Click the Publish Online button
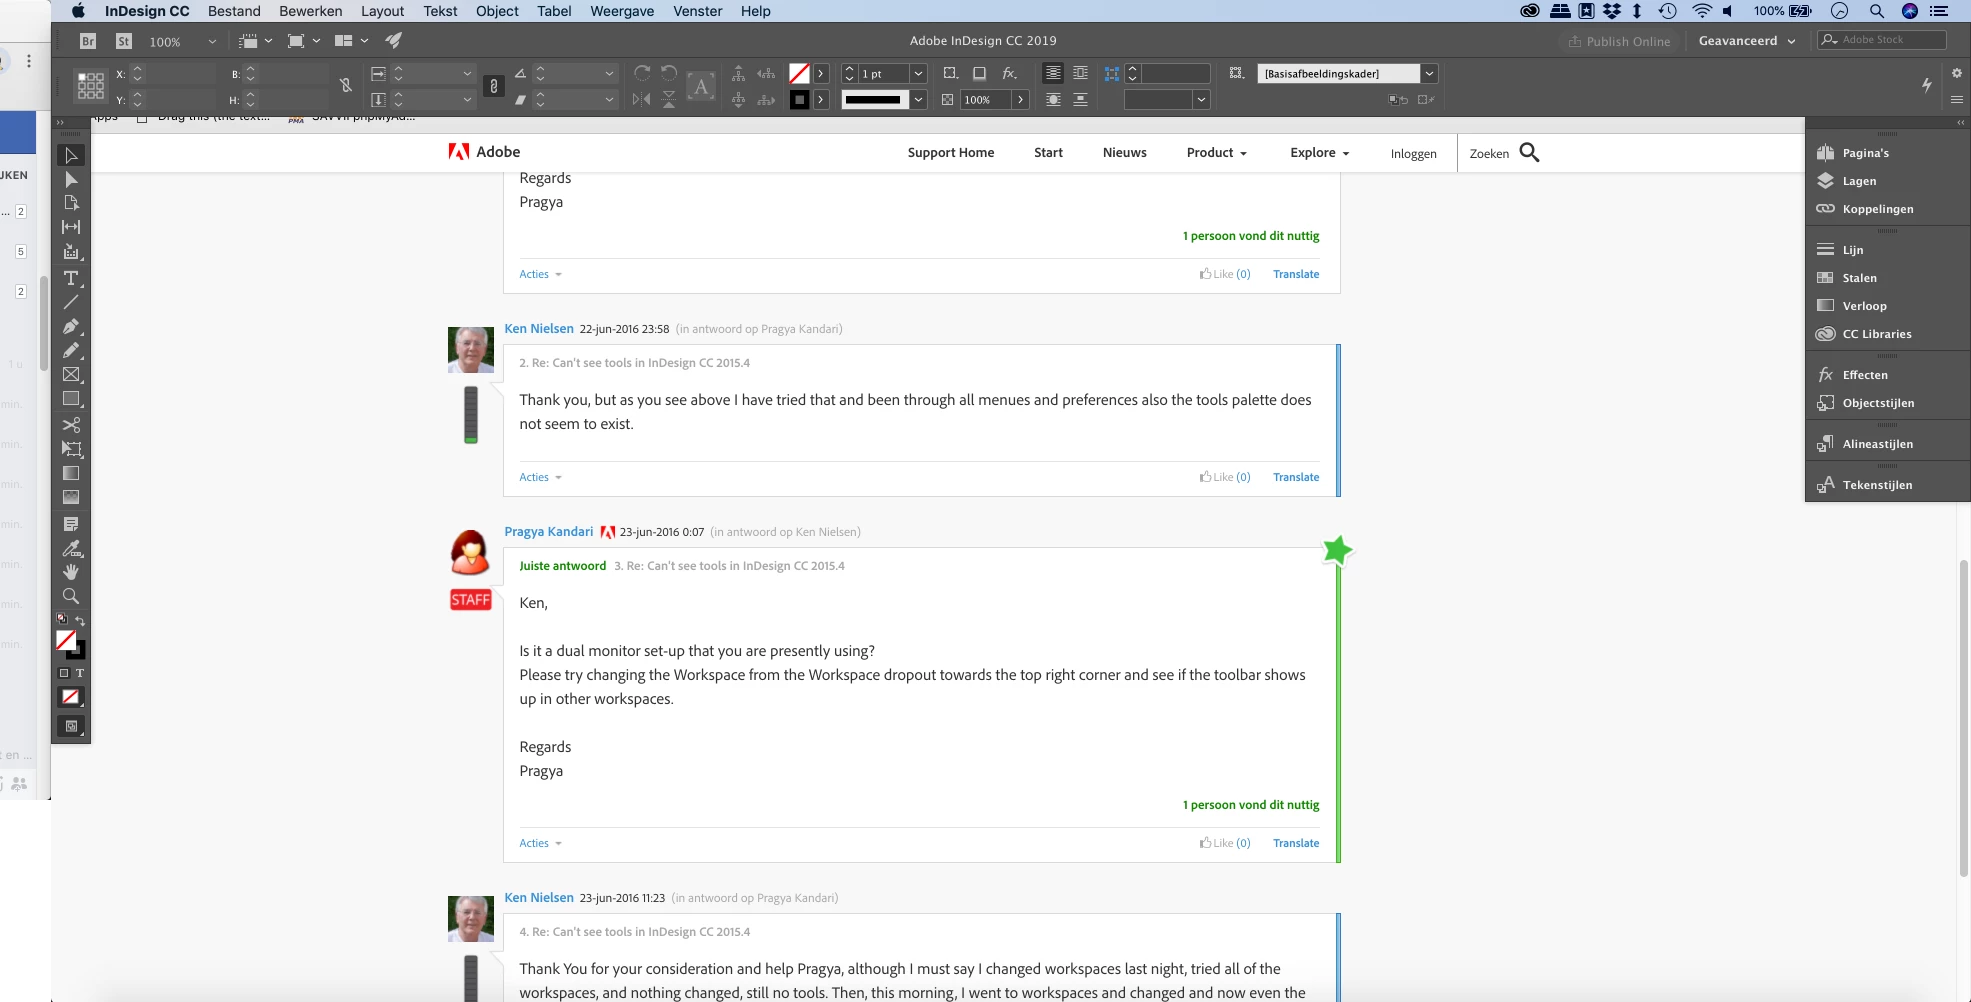The image size is (1971, 1002). [1619, 41]
